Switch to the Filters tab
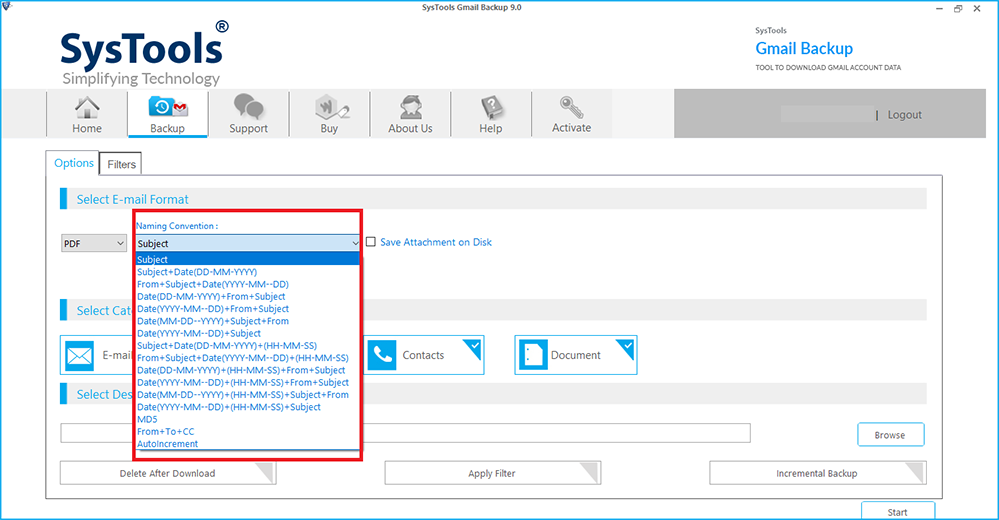The image size is (999, 520). pyautogui.click(x=121, y=164)
